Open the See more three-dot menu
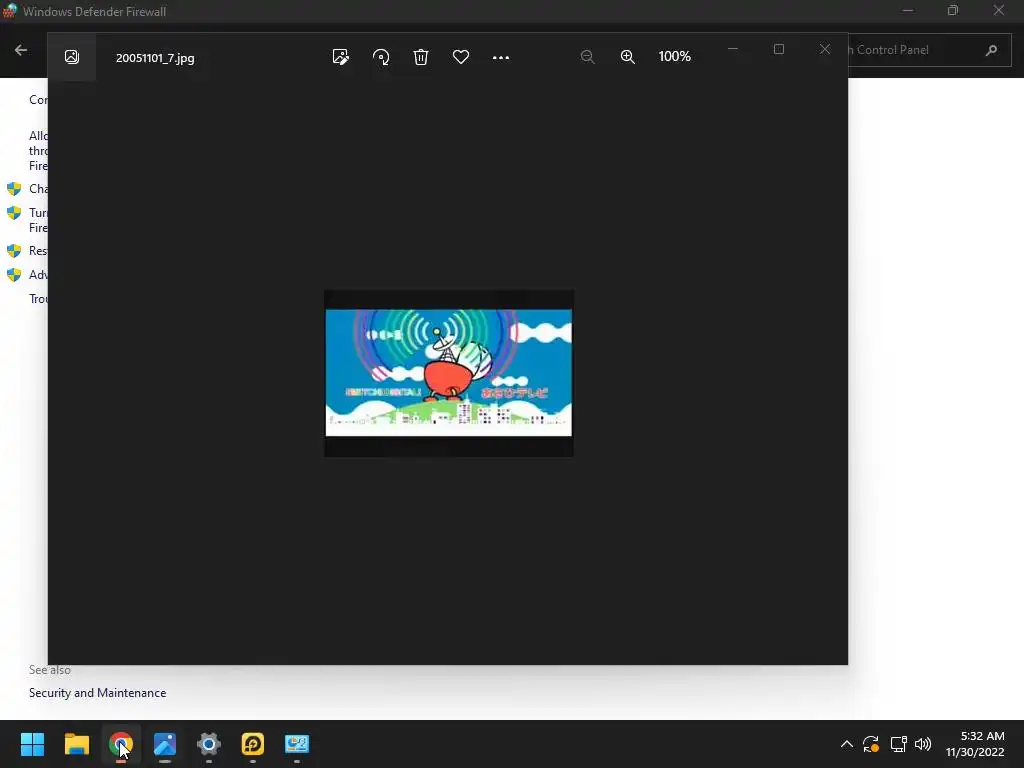This screenshot has height=768, width=1024. point(501,57)
